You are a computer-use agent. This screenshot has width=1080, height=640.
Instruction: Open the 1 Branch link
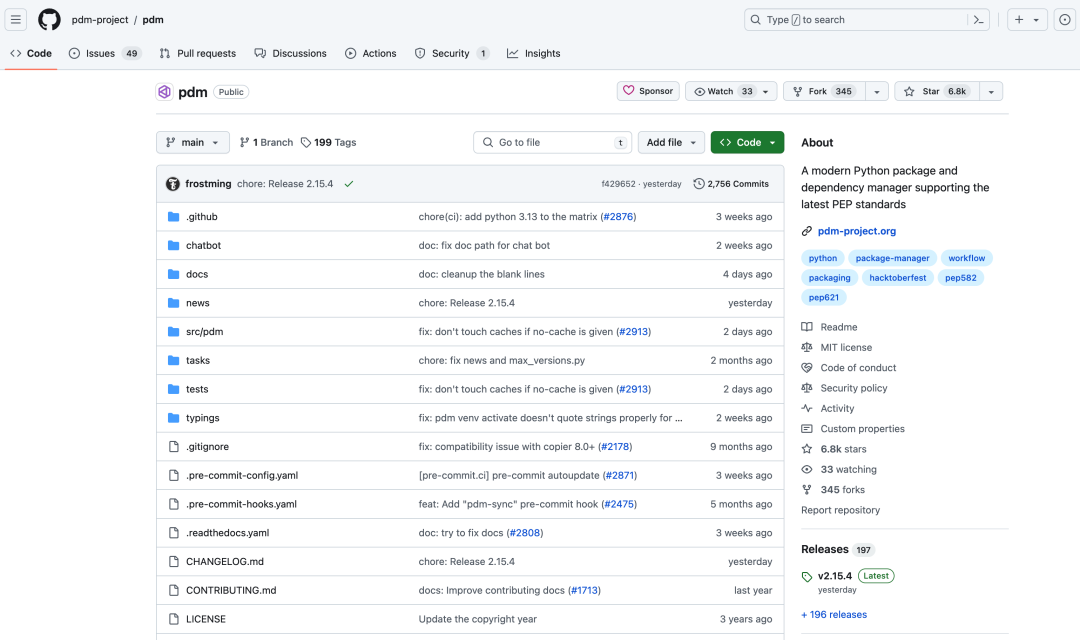[266, 143]
